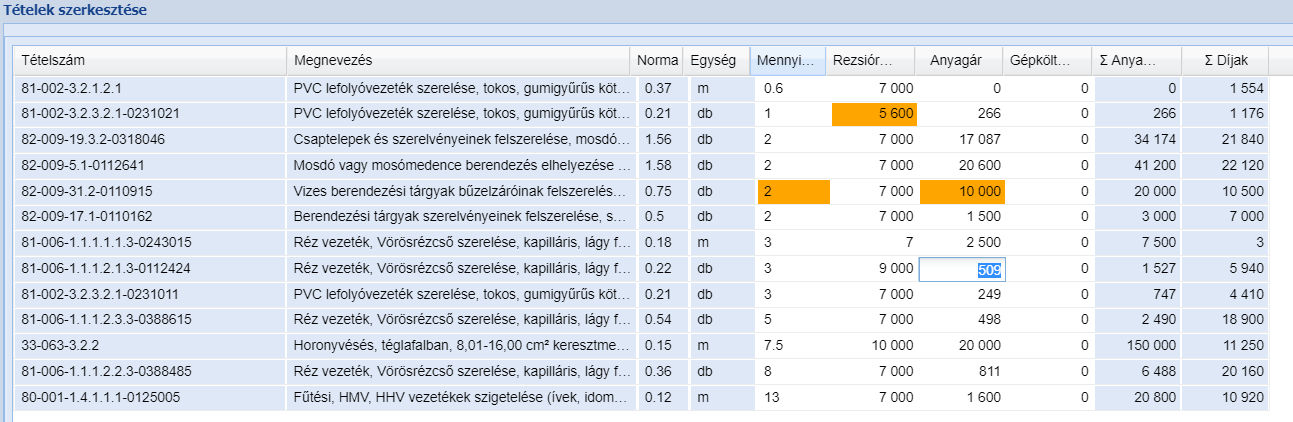Sort by Σ Díjak column header
The width and height of the screenshot is (1293, 422).
coord(1225,61)
